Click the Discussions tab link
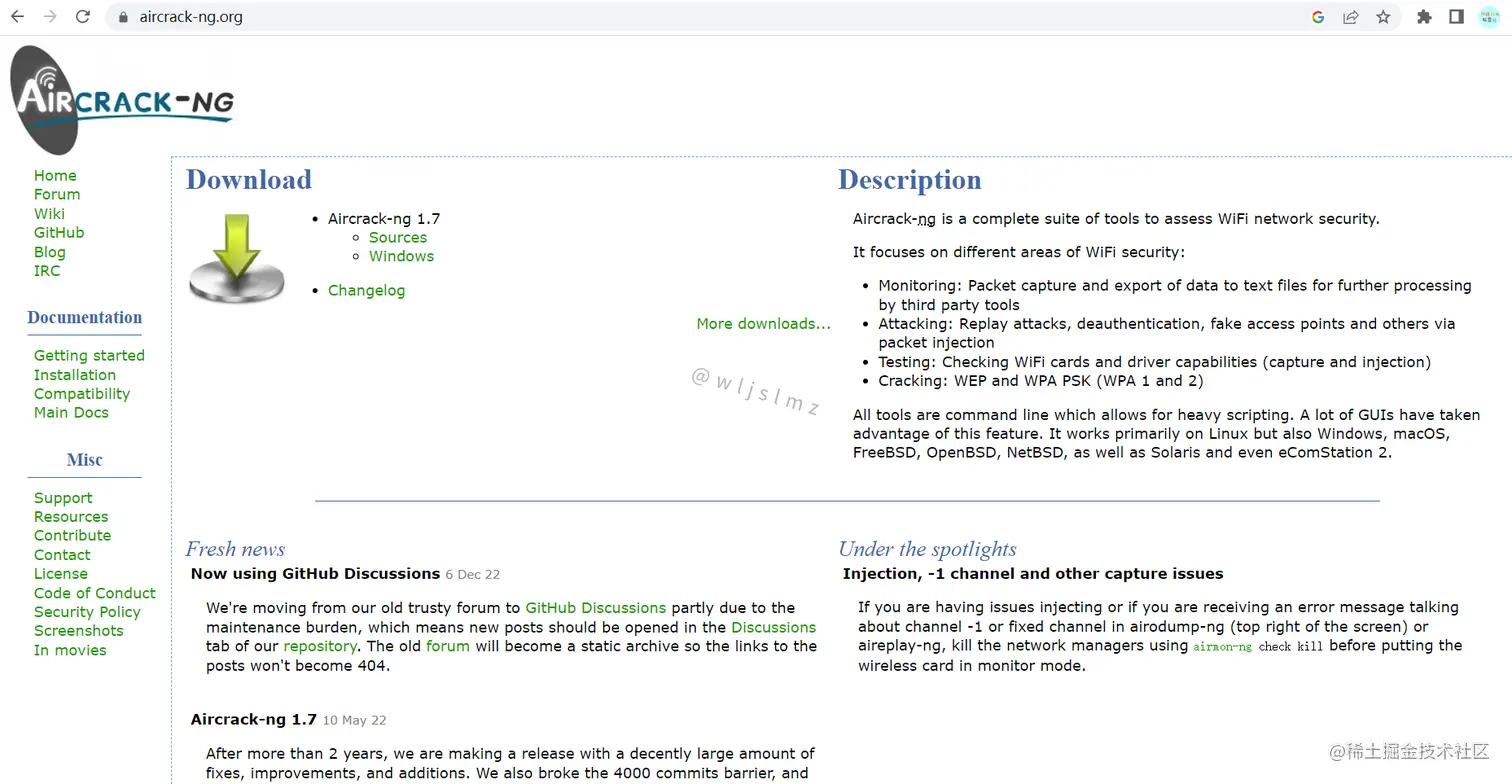1512x784 pixels. (773, 627)
